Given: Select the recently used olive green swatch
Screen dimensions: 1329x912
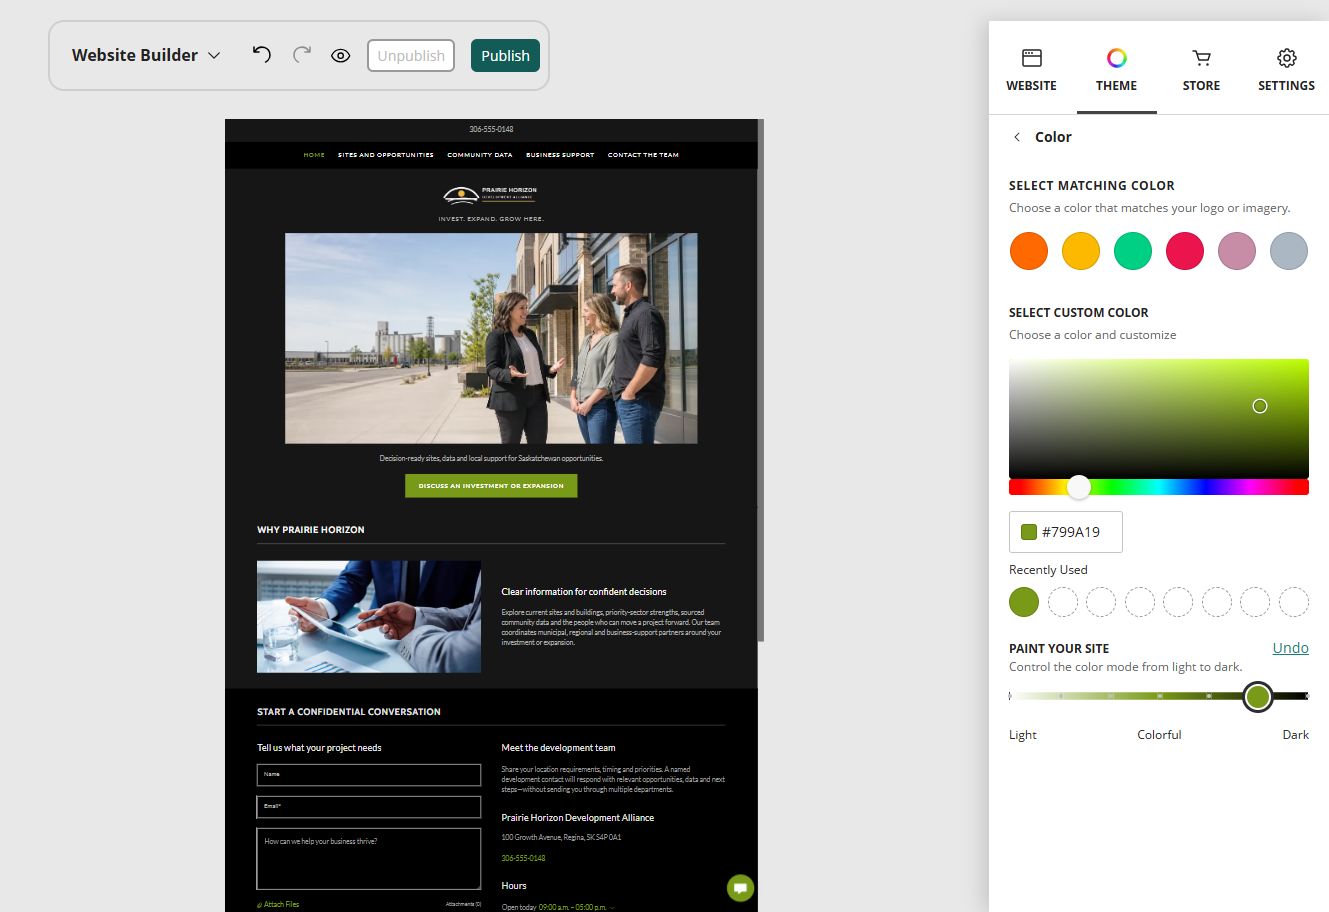Looking at the screenshot, I should pos(1024,602).
